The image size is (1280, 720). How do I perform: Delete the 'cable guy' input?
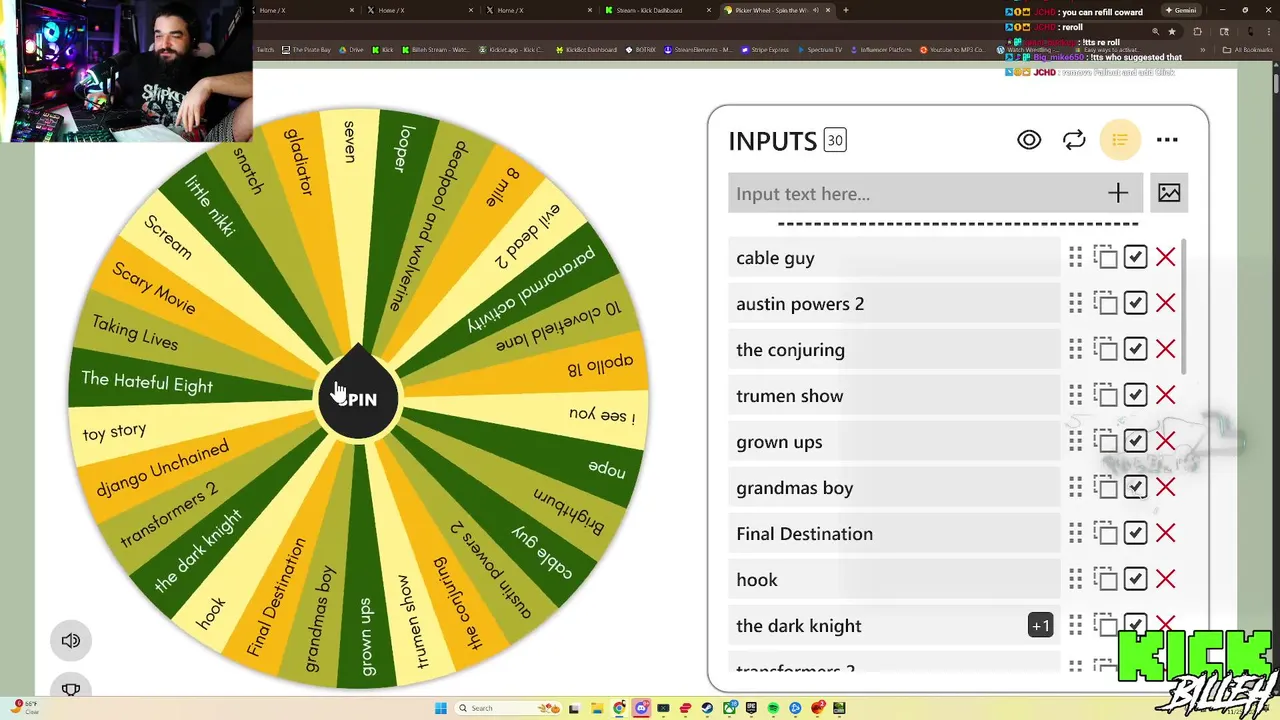coord(1165,257)
